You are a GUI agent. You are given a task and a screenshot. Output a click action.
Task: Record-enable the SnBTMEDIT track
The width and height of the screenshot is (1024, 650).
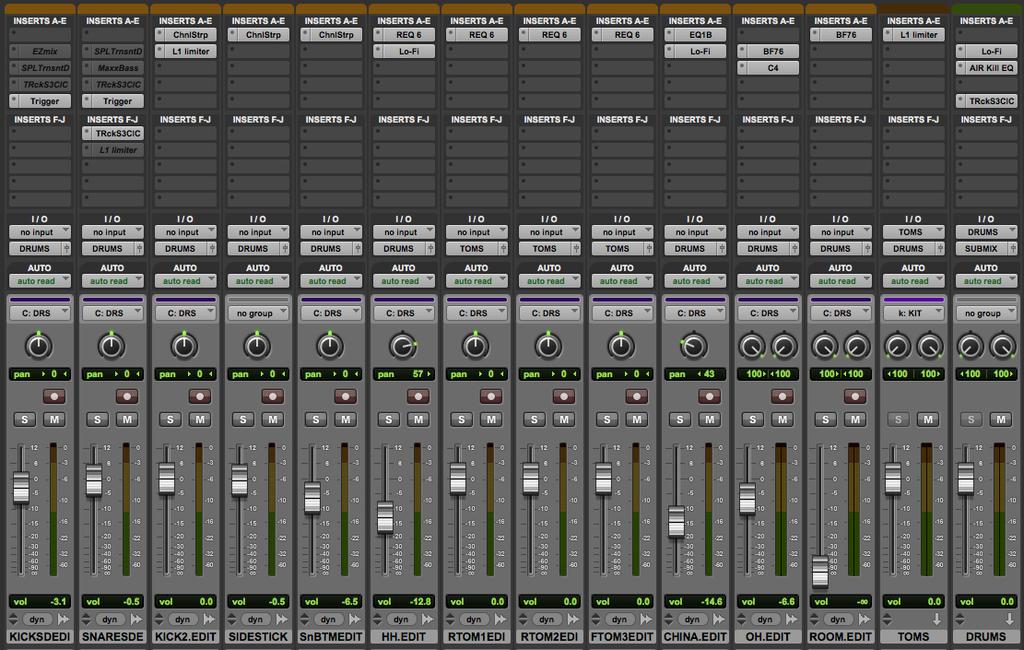point(345,397)
